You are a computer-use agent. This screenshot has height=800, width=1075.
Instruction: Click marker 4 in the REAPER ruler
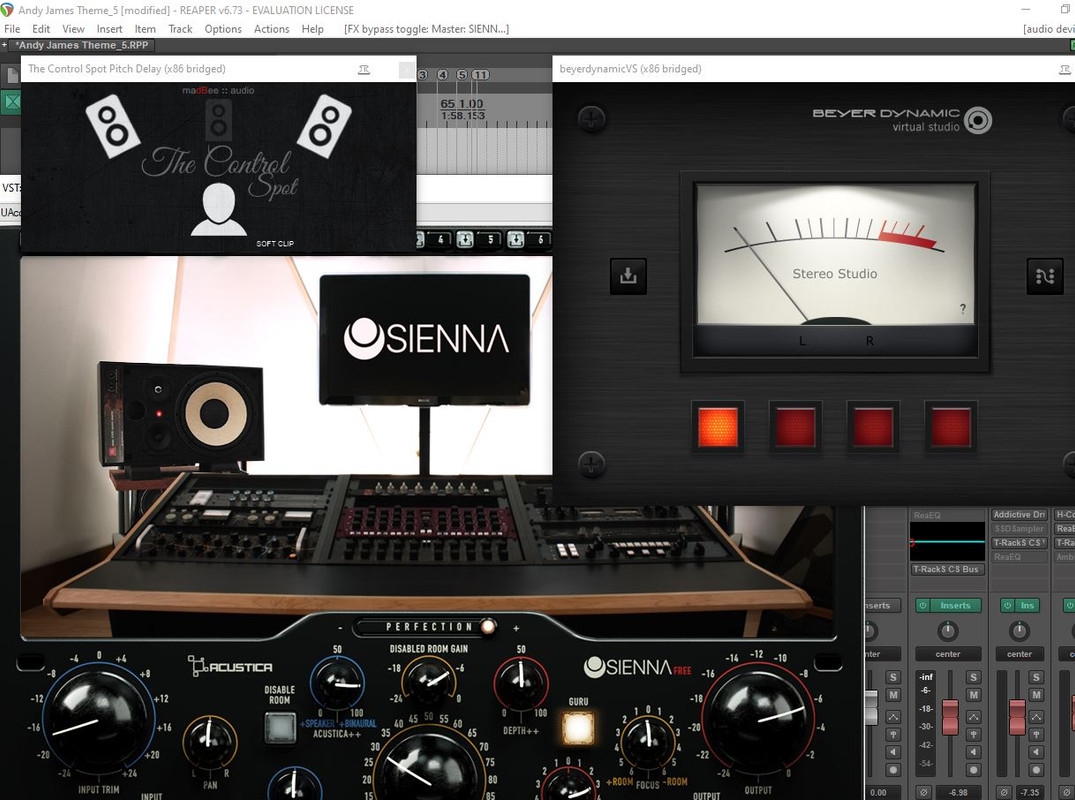coord(442,75)
